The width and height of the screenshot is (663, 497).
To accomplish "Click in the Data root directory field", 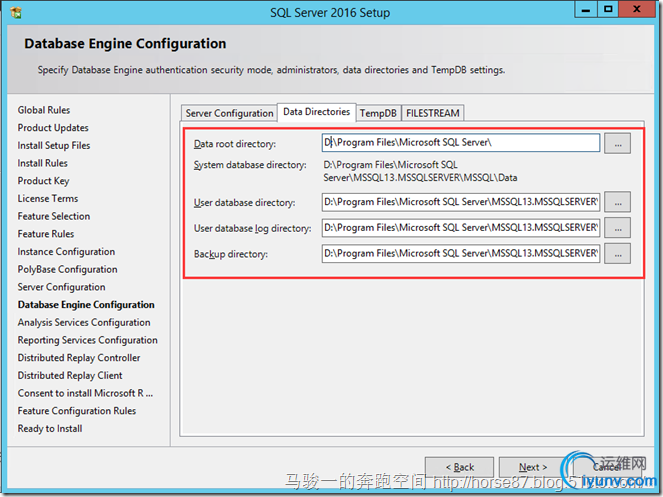I will [460, 143].
